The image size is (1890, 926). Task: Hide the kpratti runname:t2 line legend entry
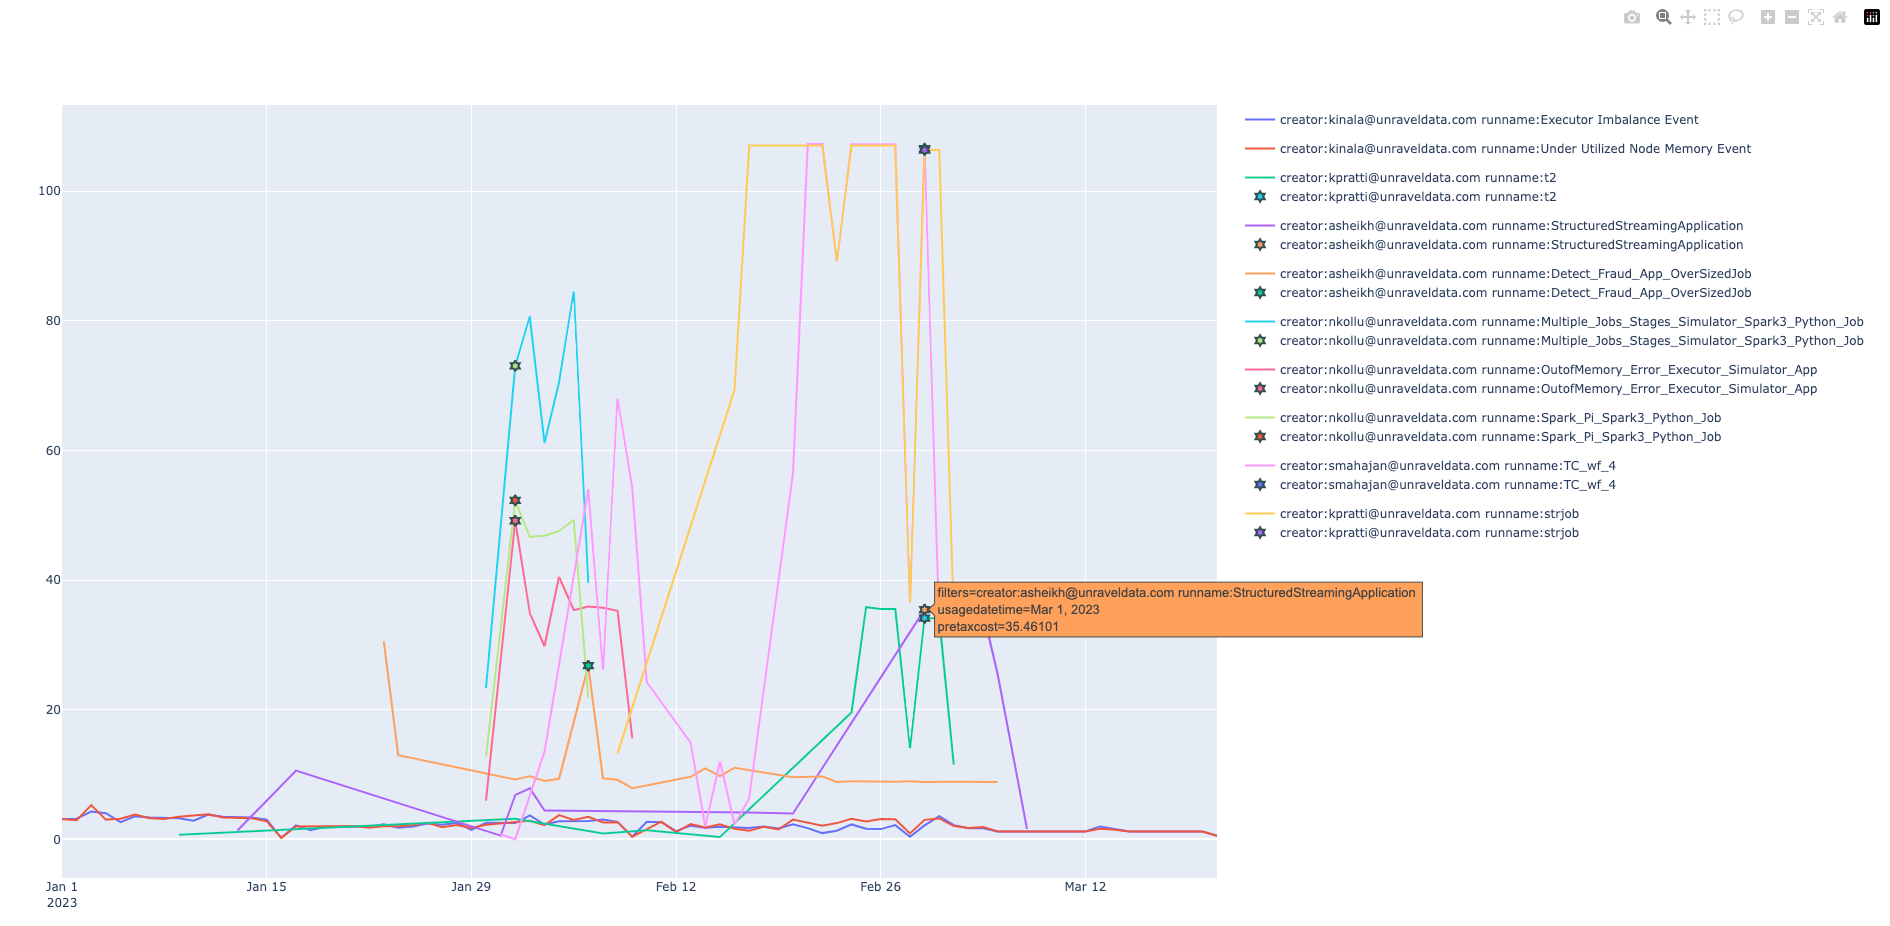click(1400, 178)
